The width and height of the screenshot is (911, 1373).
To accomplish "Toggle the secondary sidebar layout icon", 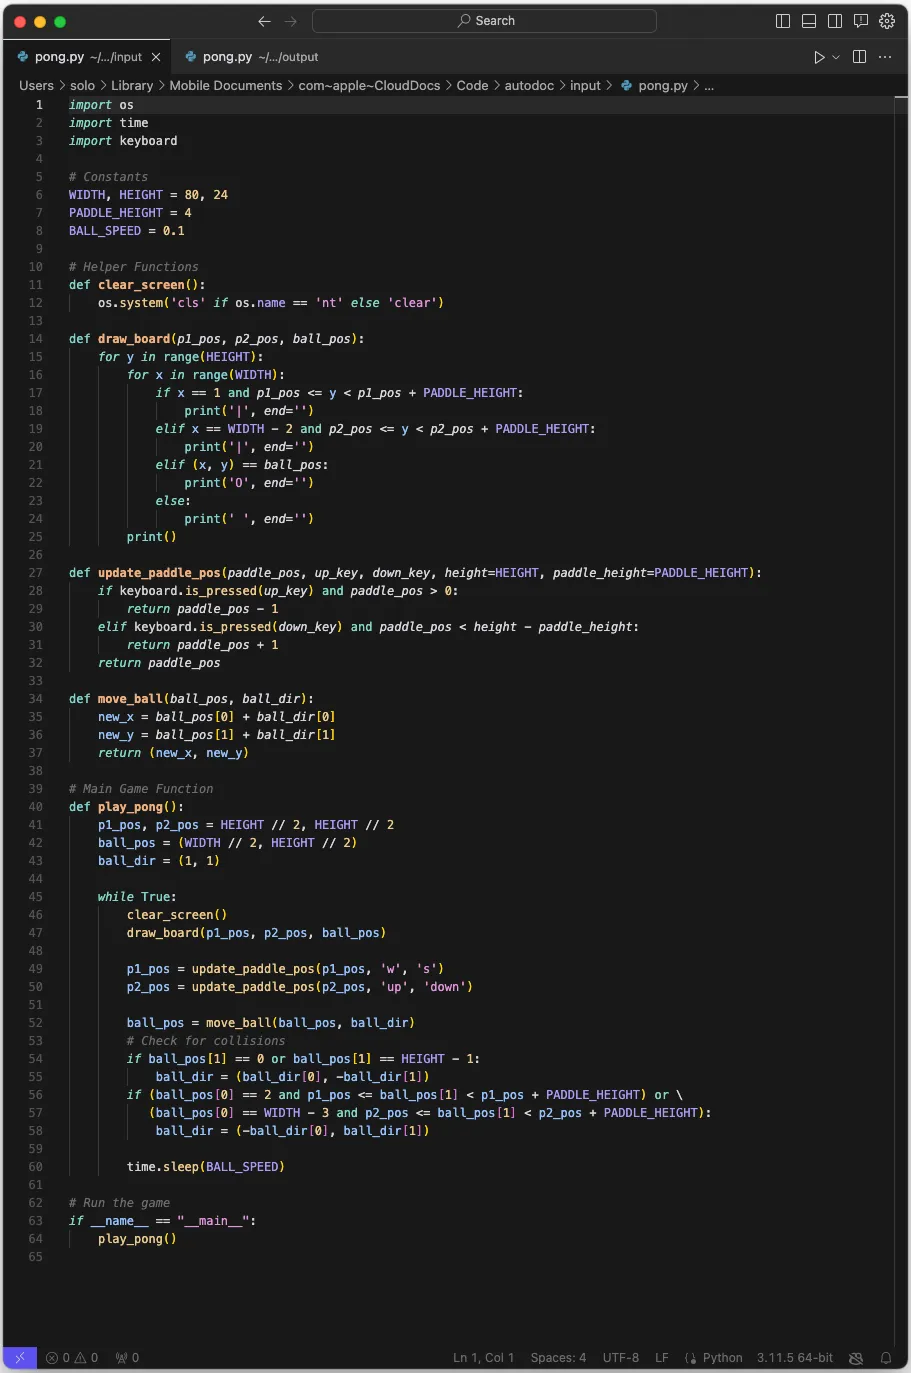I will click(x=835, y=21).
